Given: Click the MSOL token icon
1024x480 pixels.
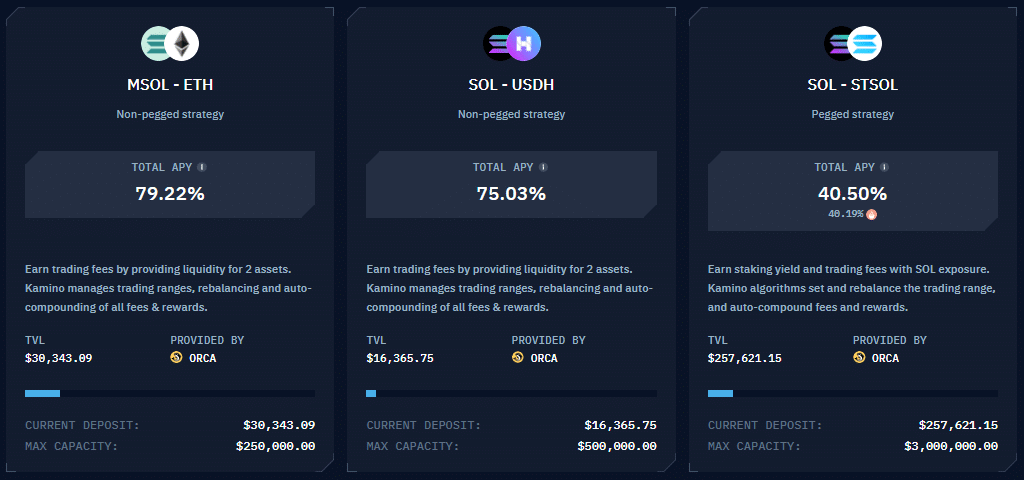Looking at the screenshot, I should coord(156,44).
